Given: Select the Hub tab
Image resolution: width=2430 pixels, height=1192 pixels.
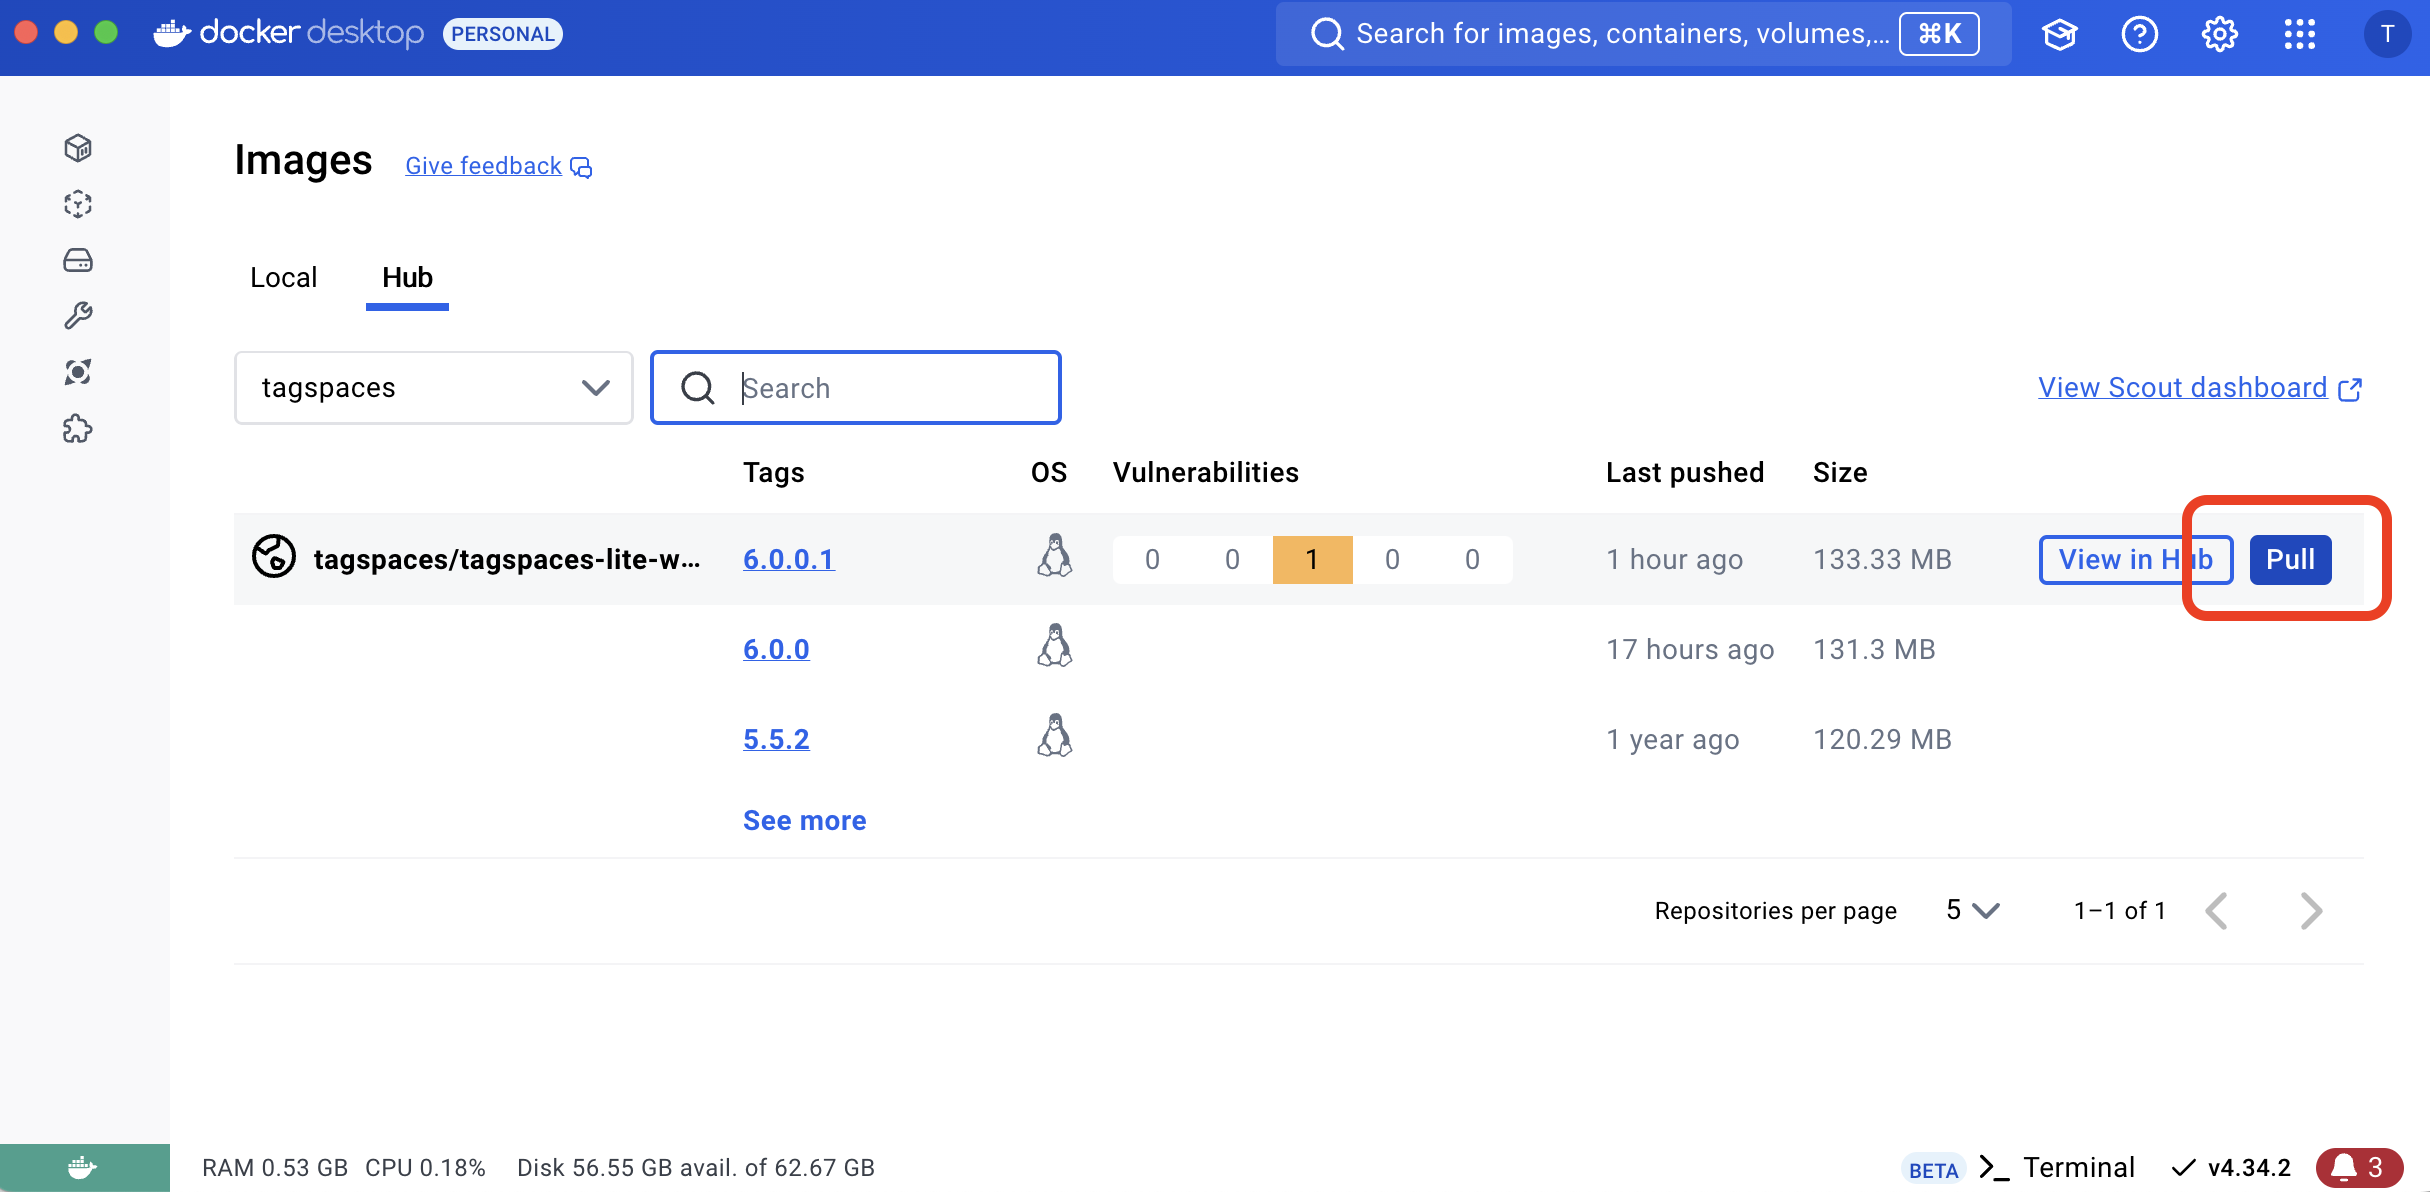Looking at the screenshot, I should pyautogui.click(x=406, y=277).
